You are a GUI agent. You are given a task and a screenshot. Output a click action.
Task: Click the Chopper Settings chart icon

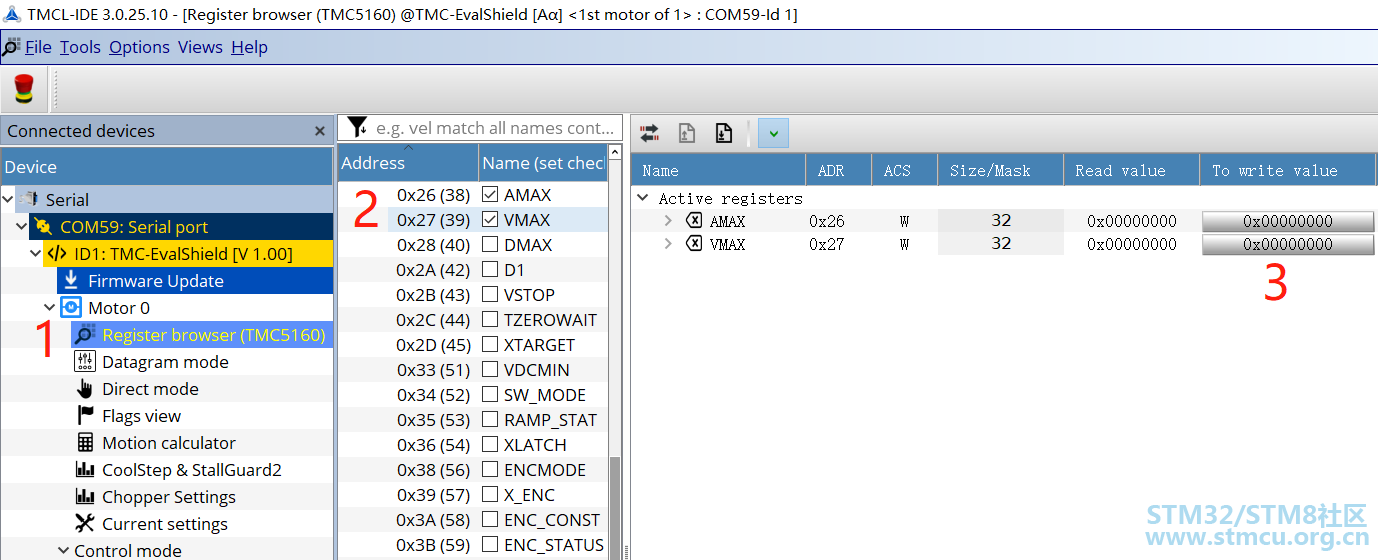85,497
